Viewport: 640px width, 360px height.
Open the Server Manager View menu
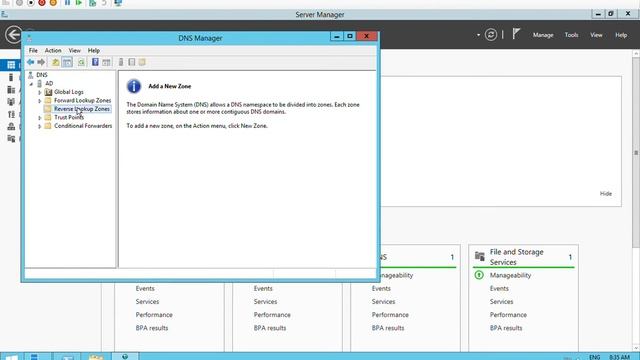pyautogui.click(x=596, y=35)
